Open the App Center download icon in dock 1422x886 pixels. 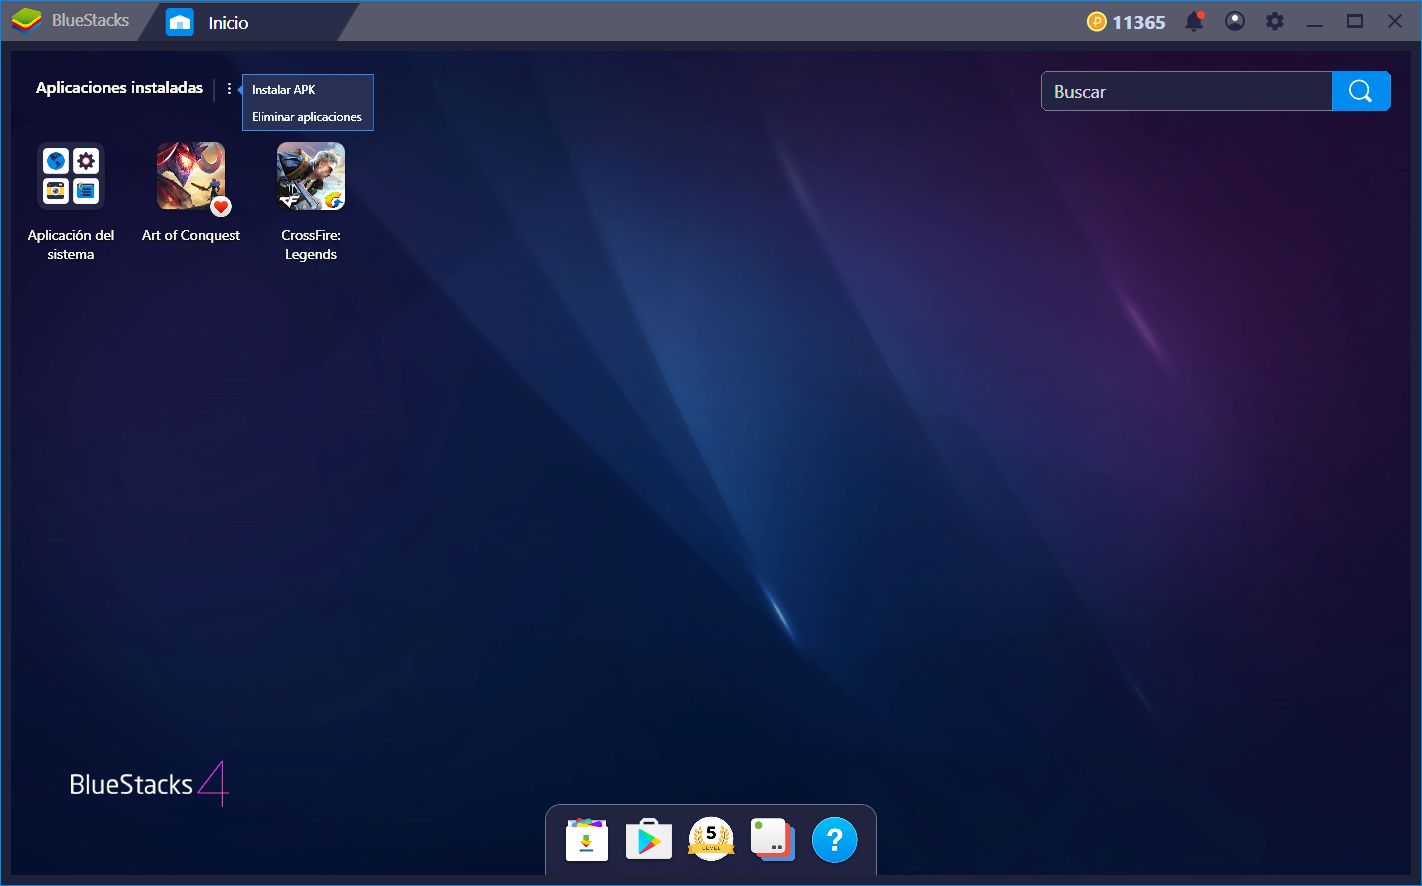click(587, 840)
